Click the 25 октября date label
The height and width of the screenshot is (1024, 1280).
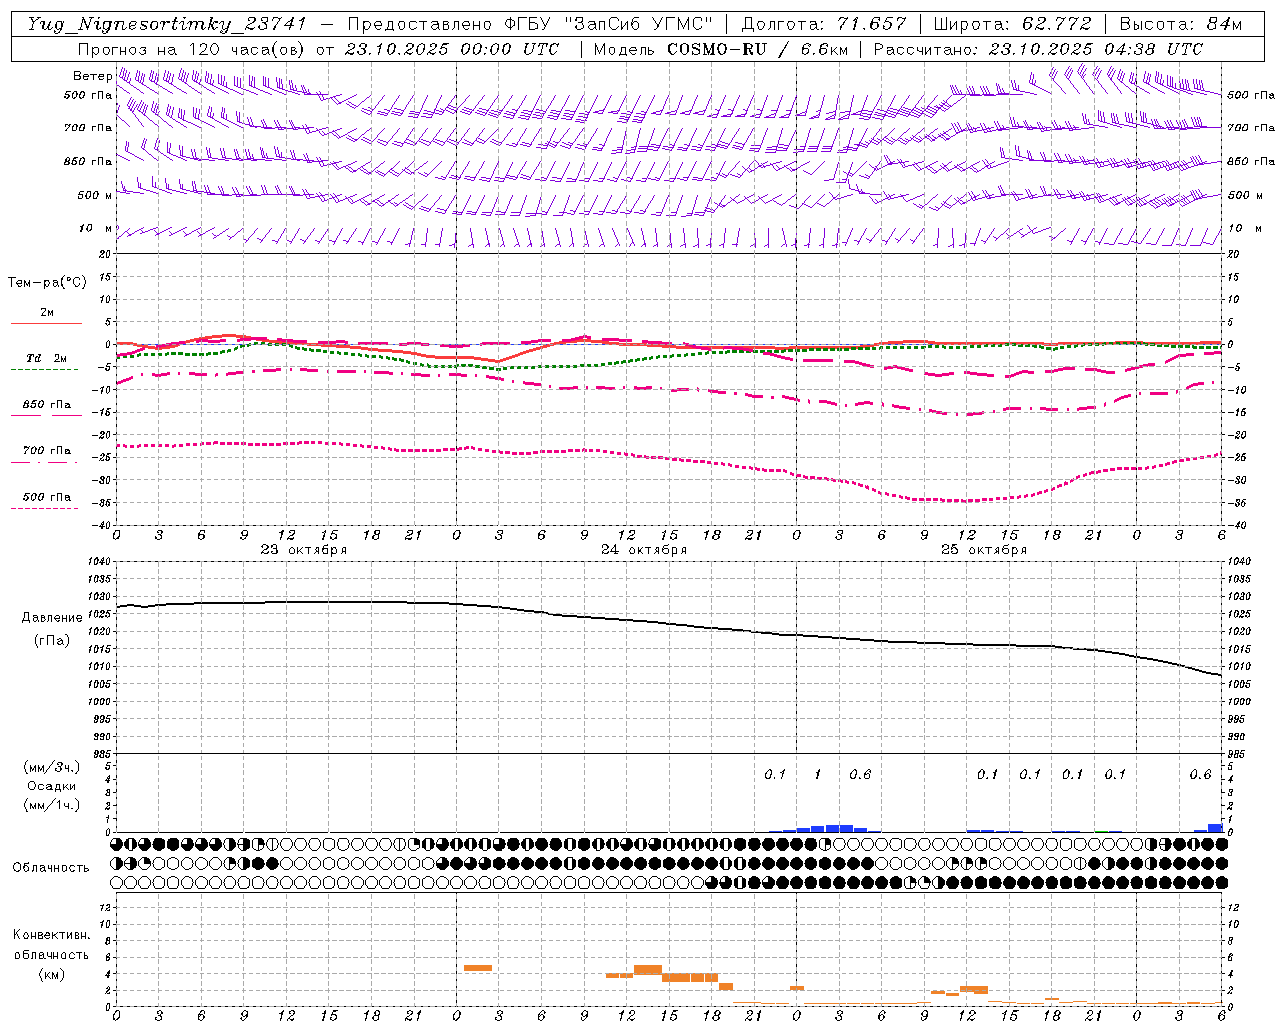point(984,550)
